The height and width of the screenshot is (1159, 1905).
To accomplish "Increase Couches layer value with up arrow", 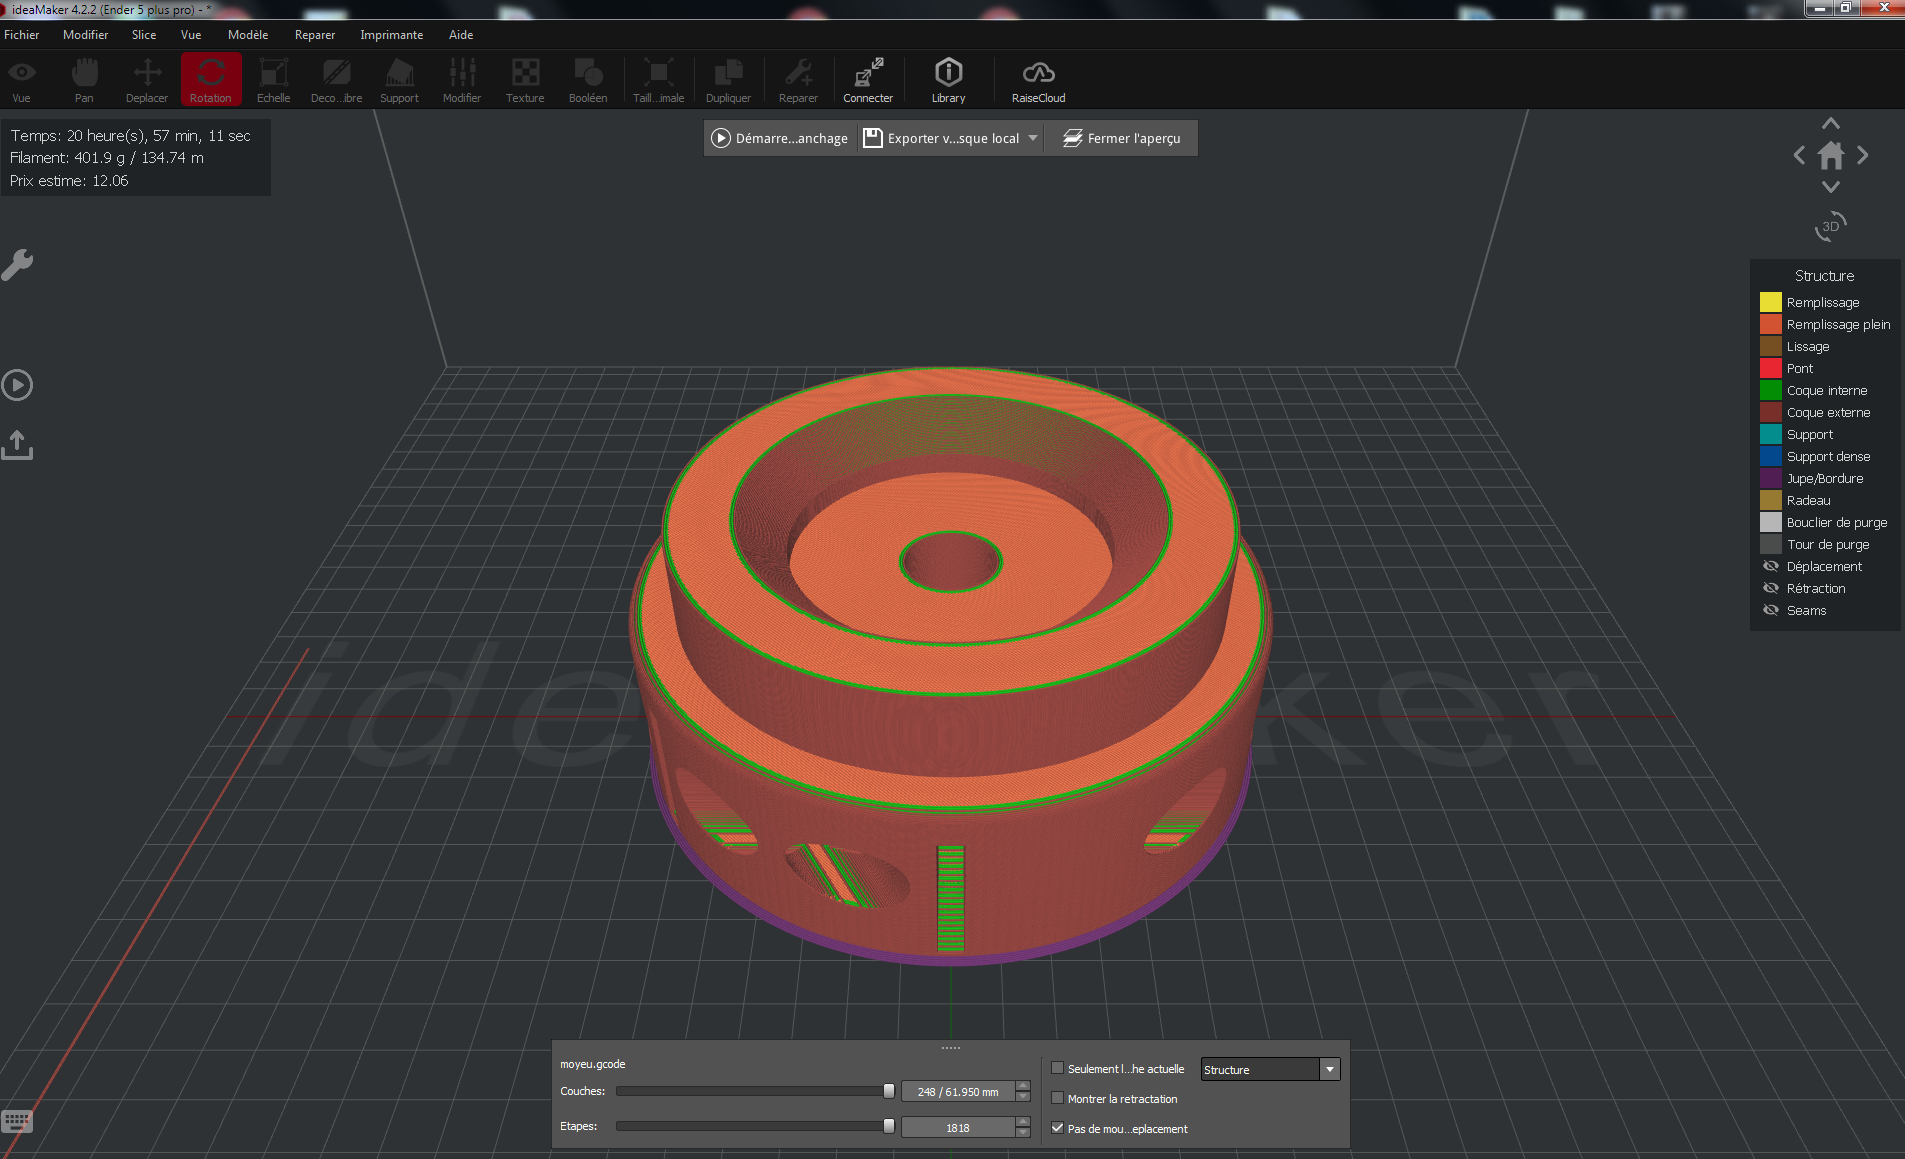I will click(x=1023, y=1086).
